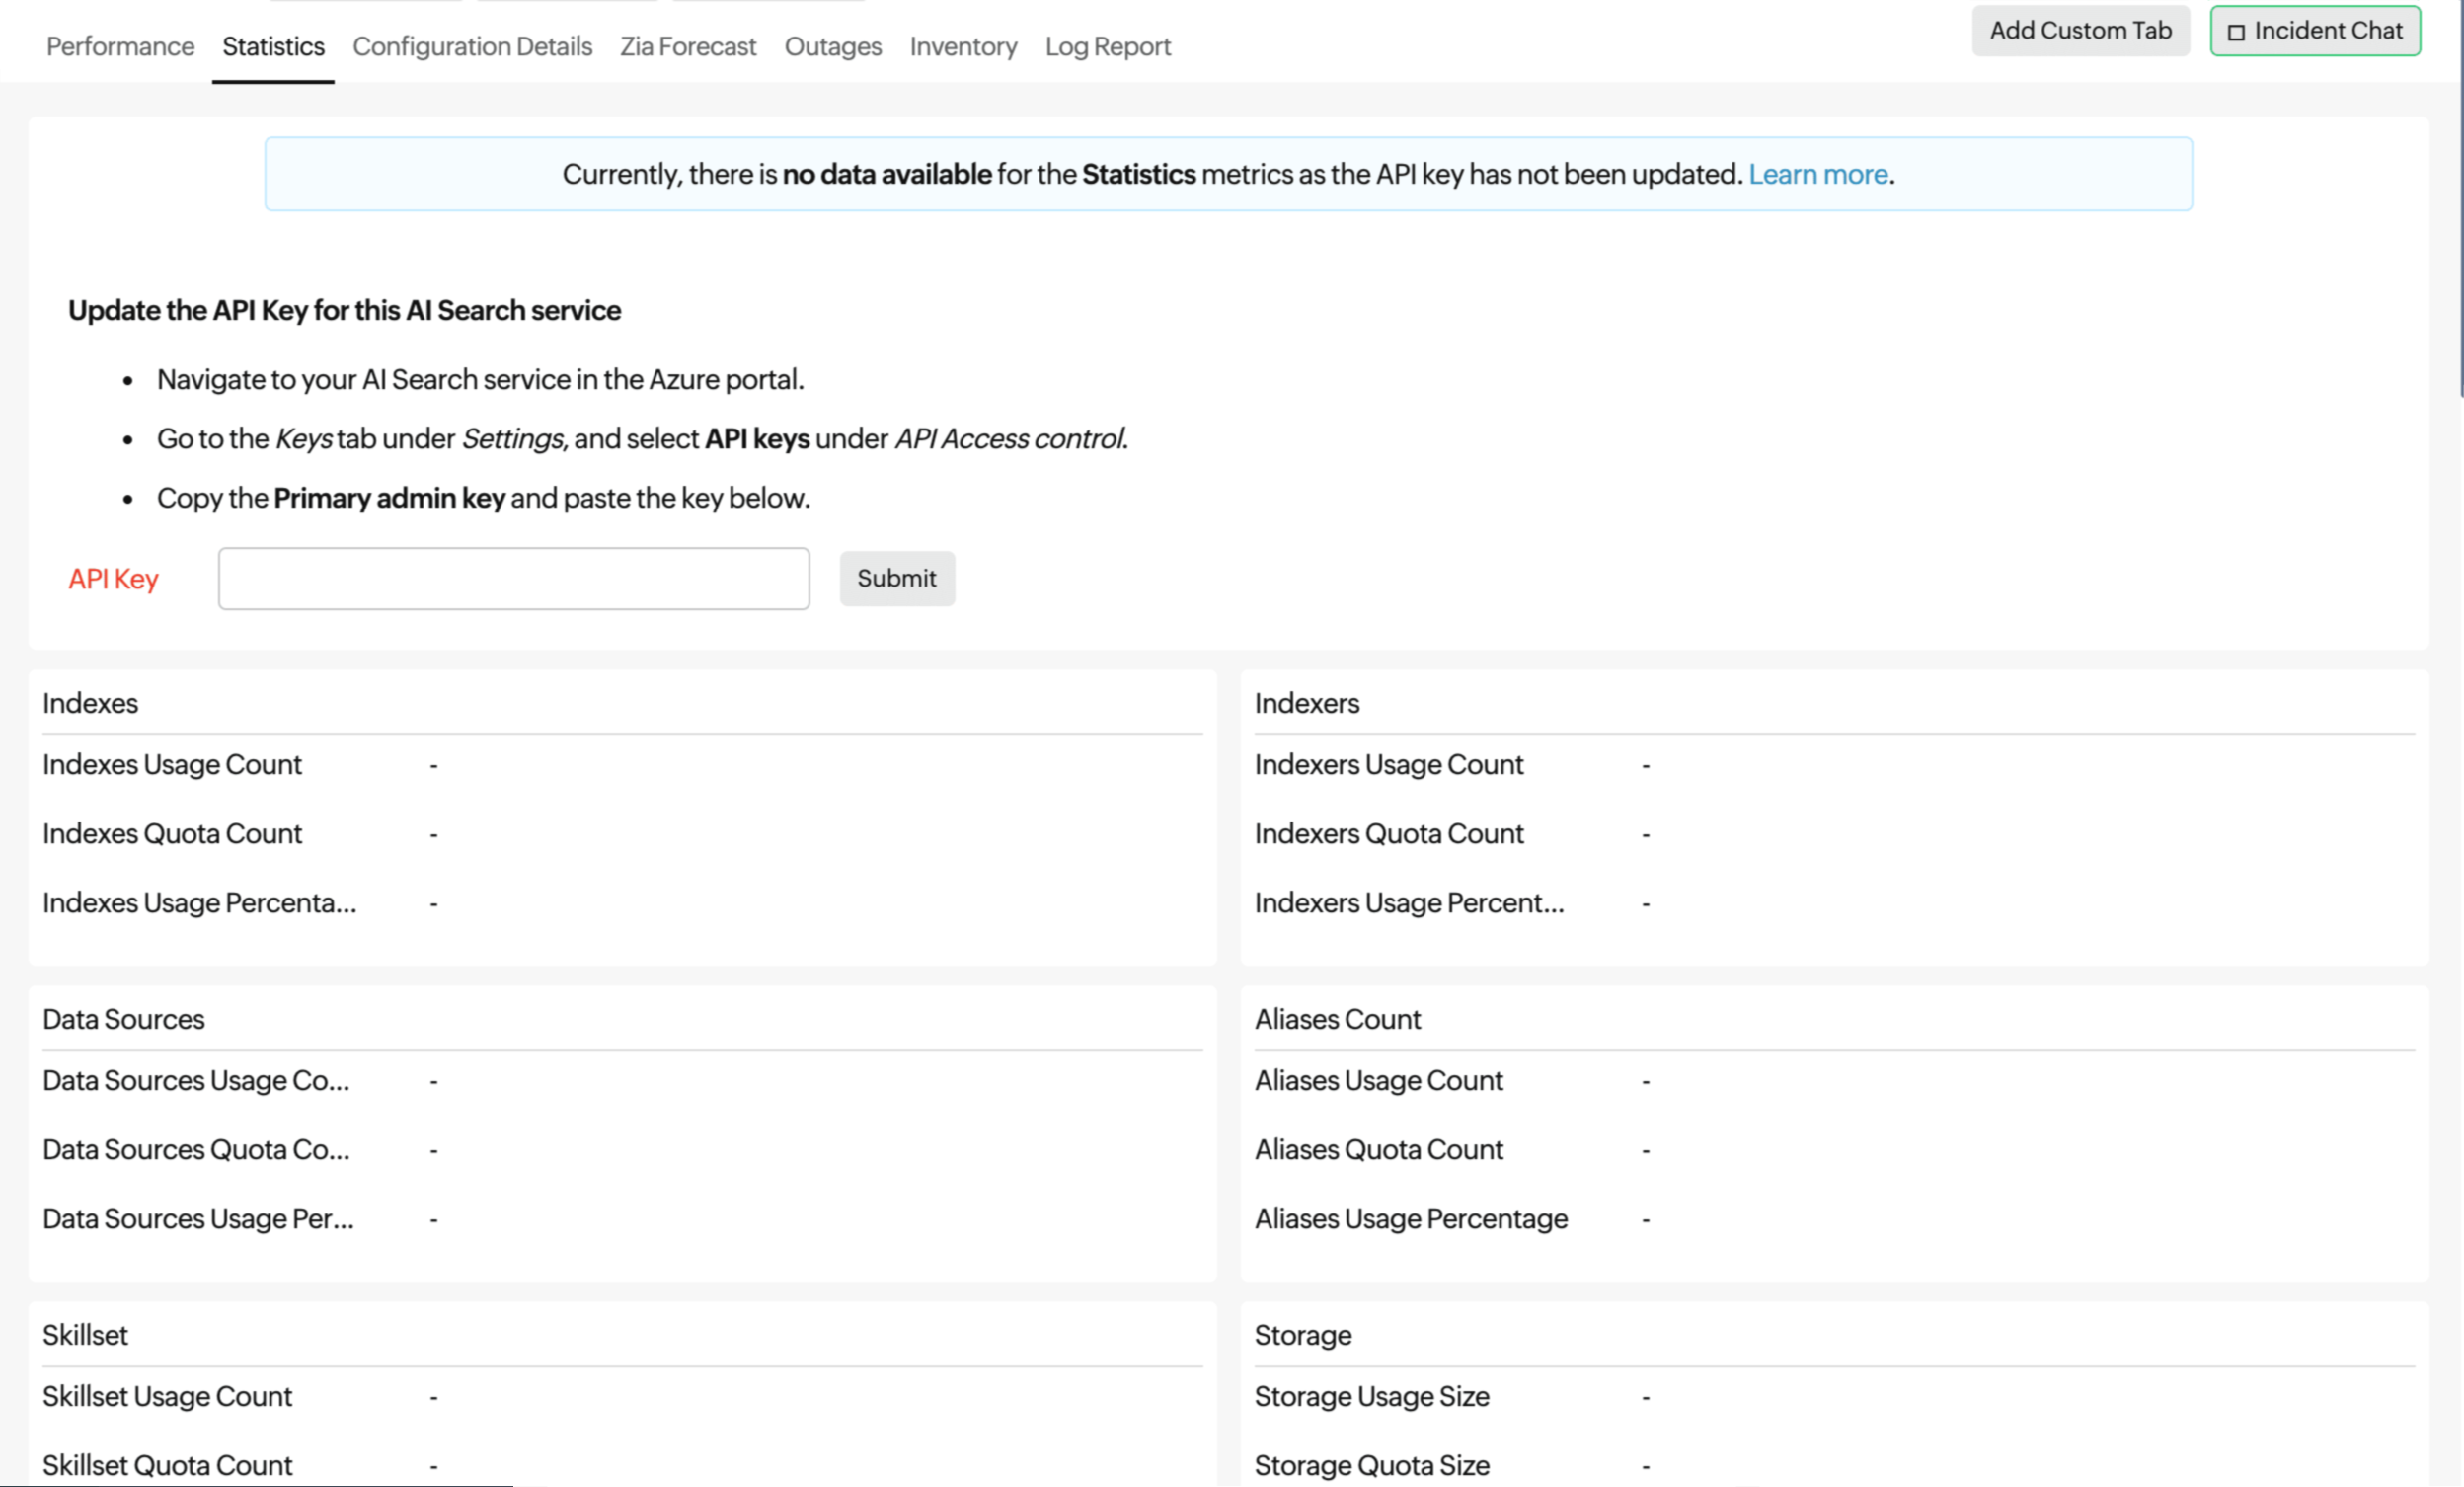Click Aliases Quota Count label
The image size is (2464, 1487).
coord(1379,1149)
